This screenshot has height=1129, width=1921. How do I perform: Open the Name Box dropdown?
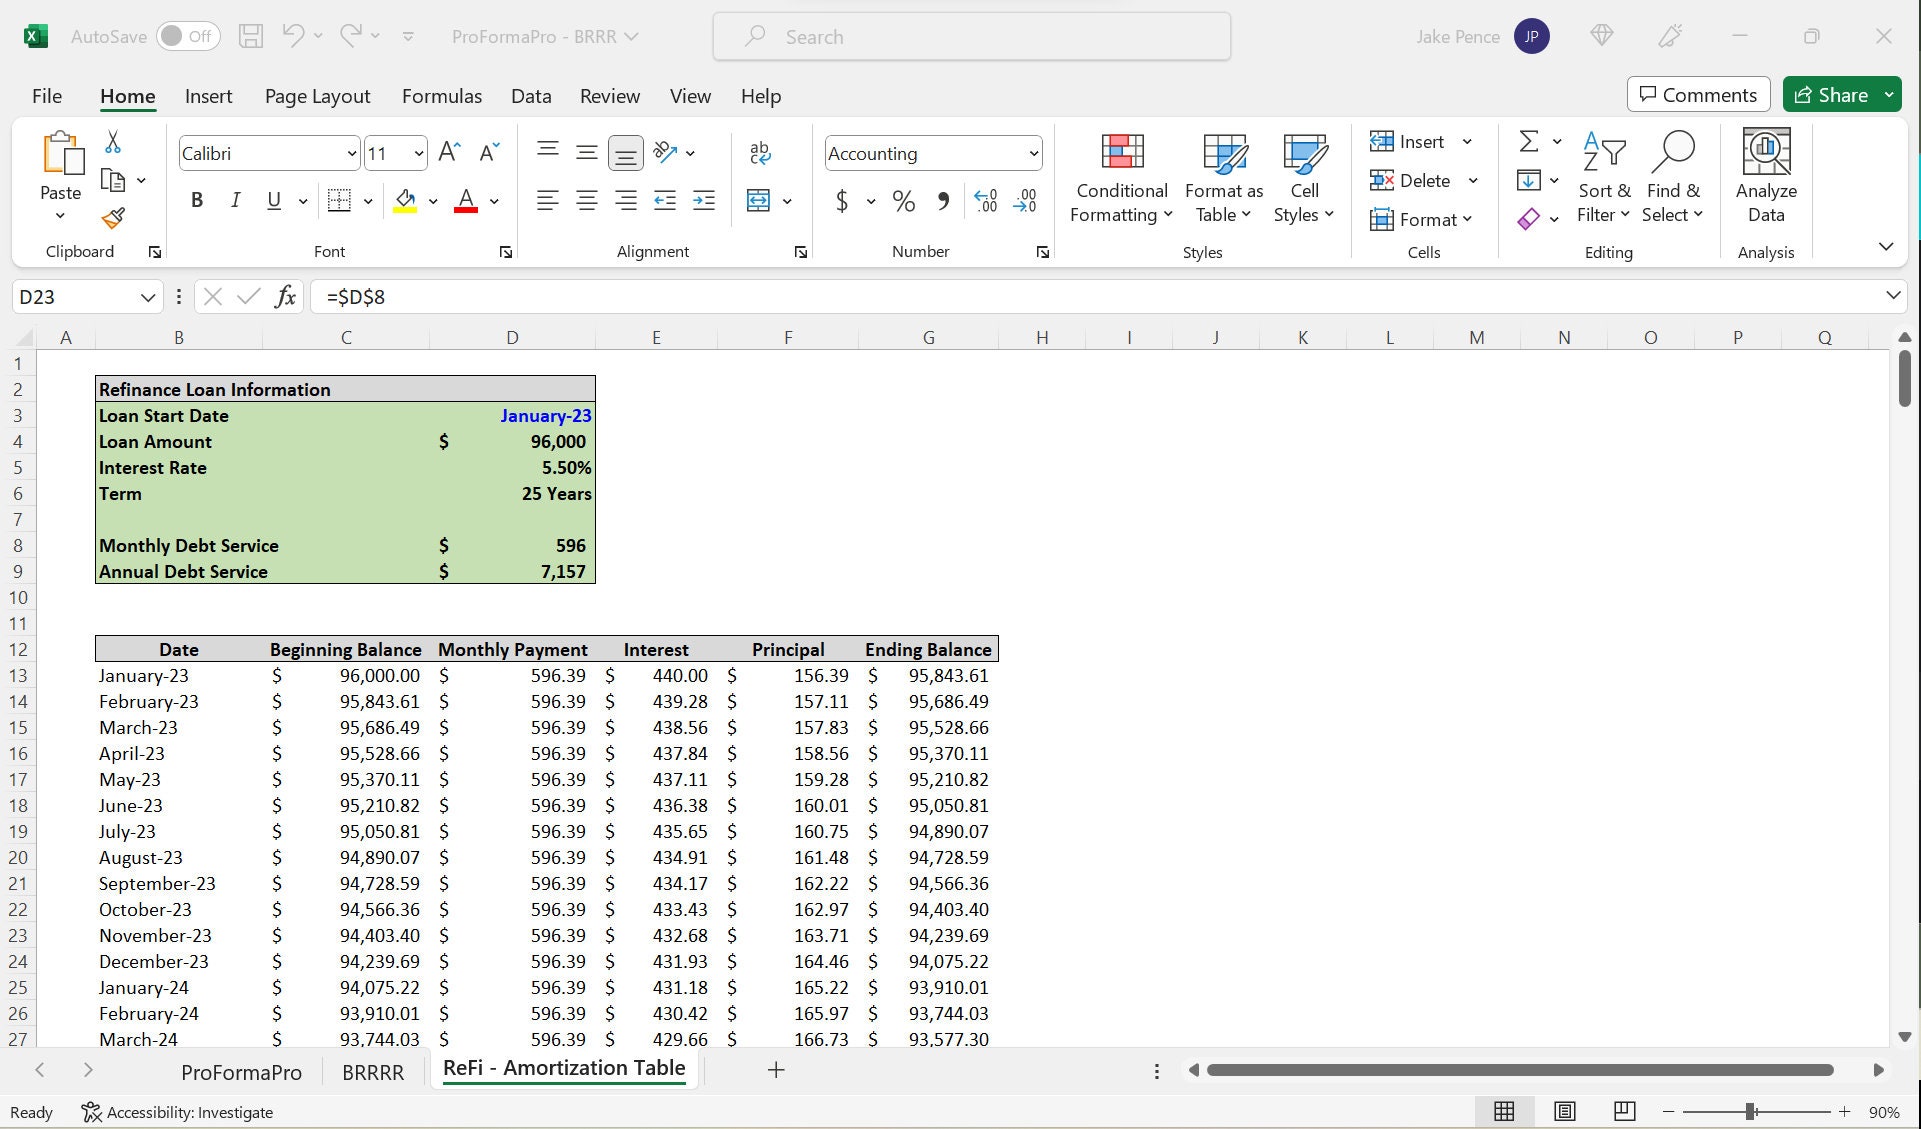147,296
